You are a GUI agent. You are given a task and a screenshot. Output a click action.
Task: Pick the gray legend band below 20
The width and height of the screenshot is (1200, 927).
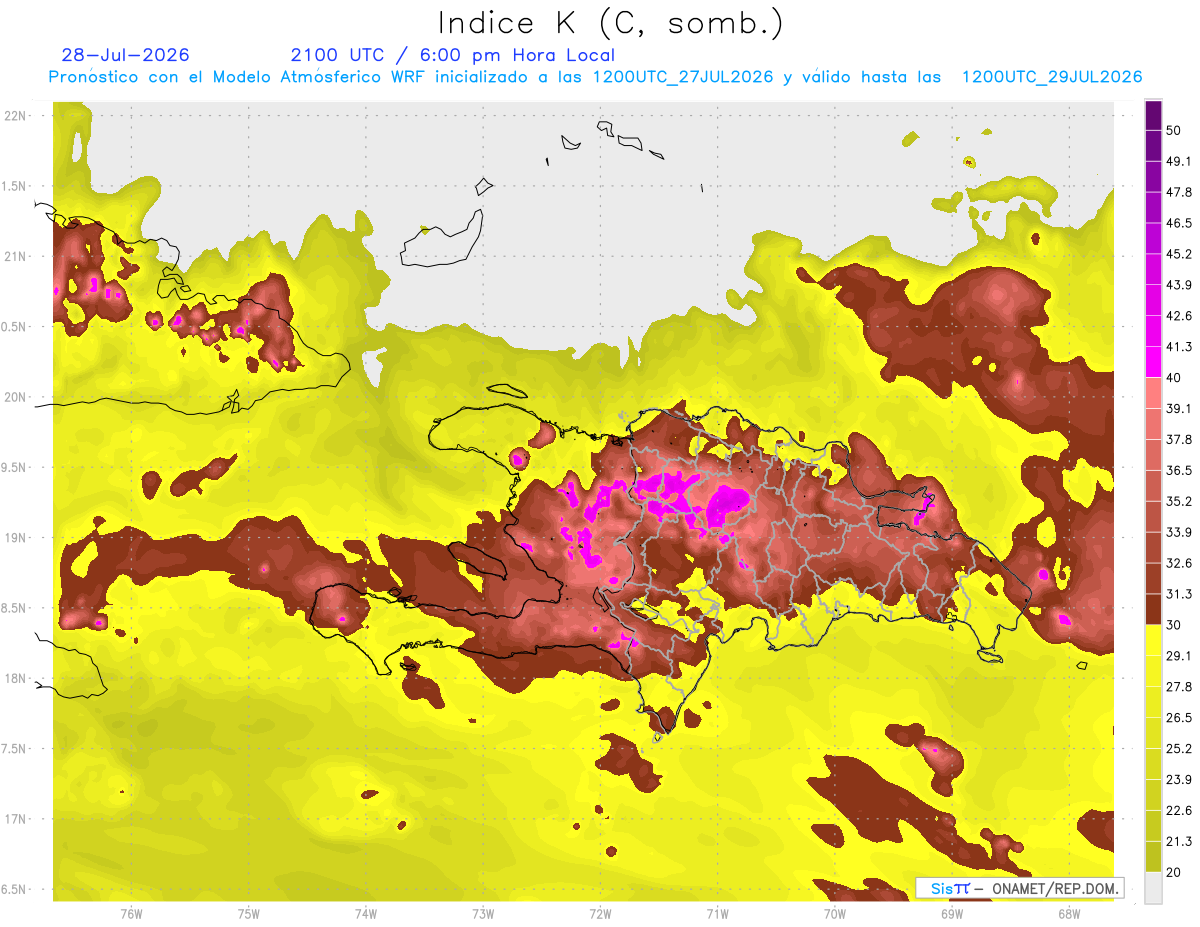(1154, 888)
